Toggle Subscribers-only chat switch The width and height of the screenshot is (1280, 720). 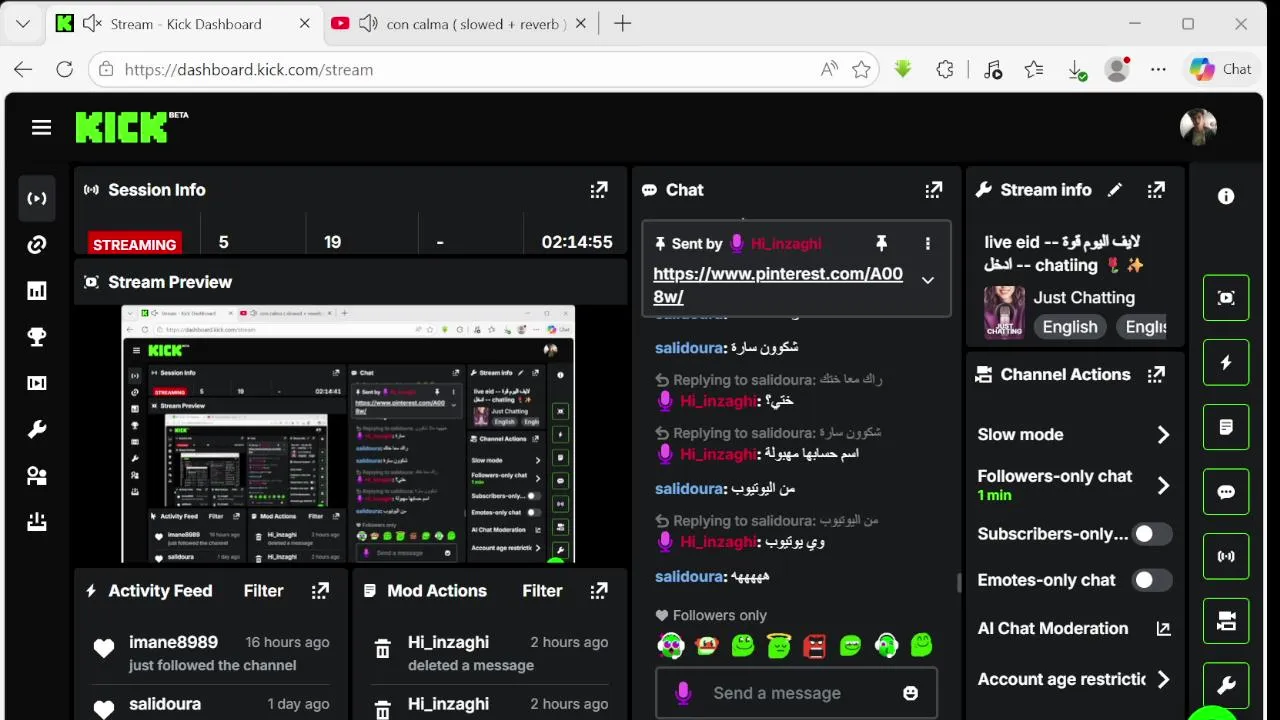click(1152, 534)
